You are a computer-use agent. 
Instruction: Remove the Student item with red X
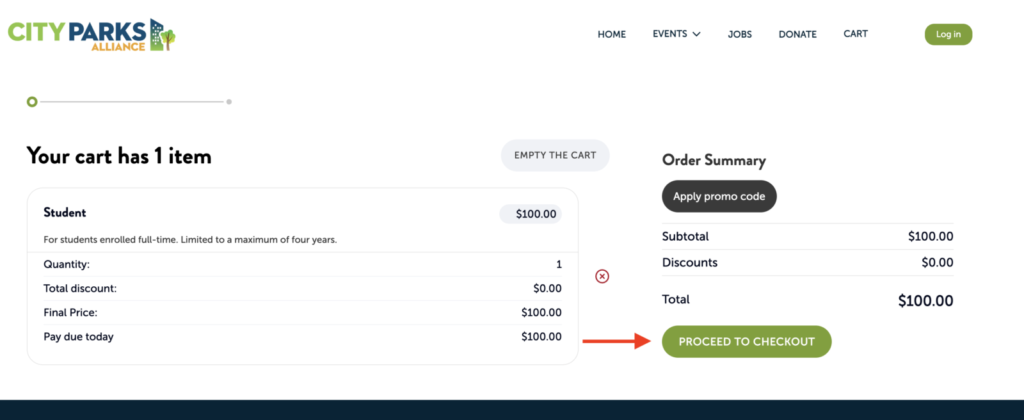602,276
